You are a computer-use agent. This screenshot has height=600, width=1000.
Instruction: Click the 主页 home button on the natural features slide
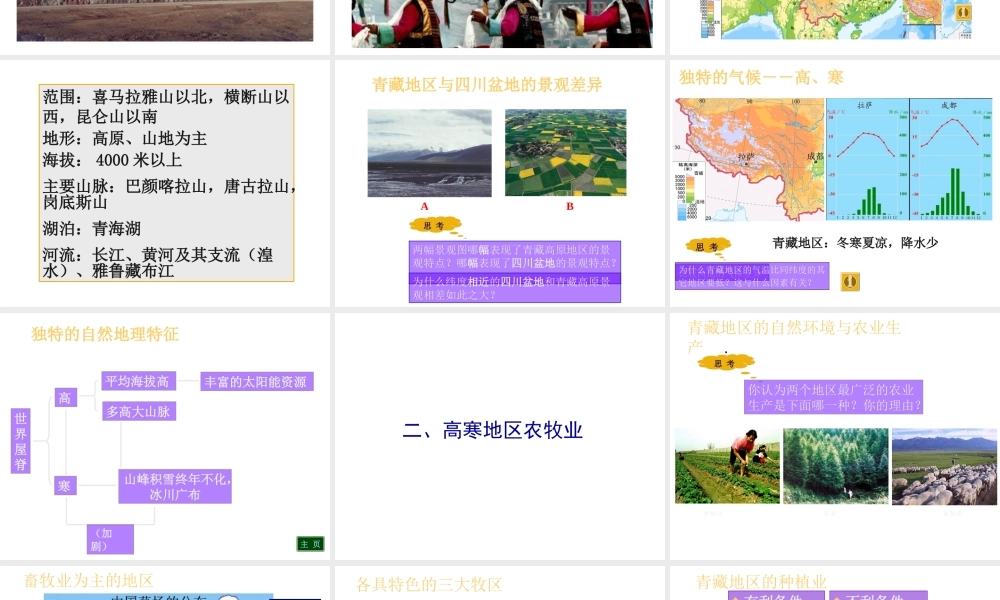coord(311,544)
